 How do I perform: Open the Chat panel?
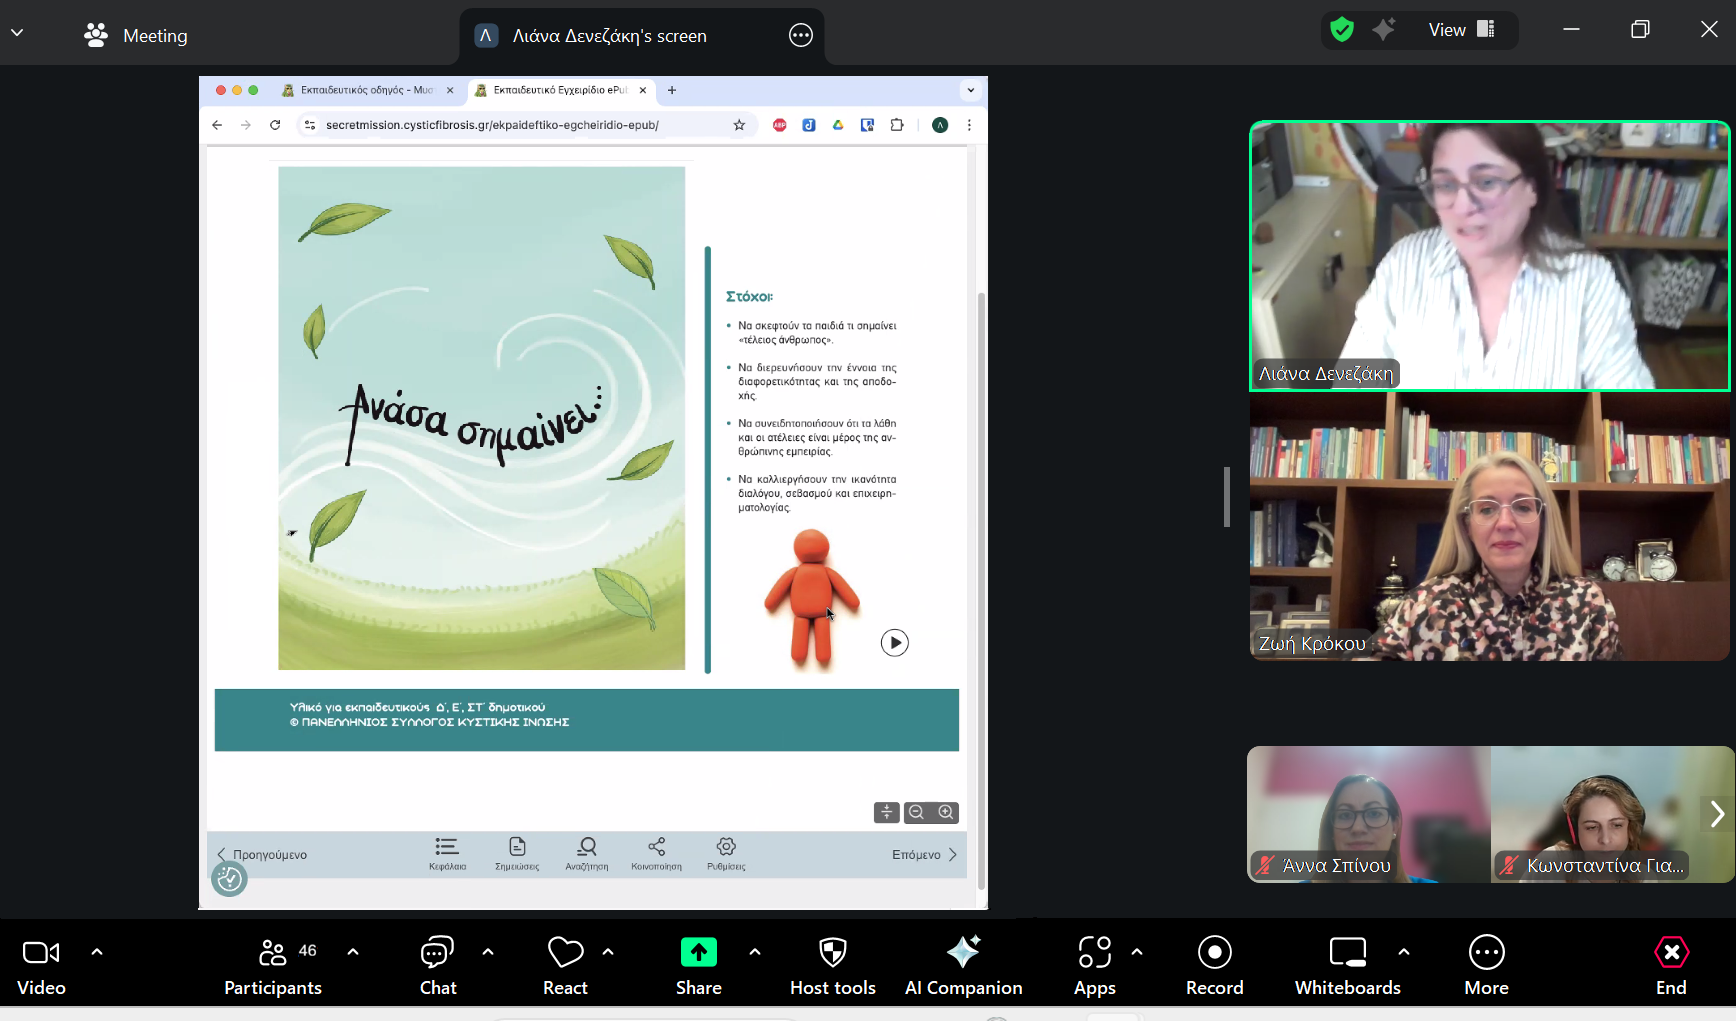(437, 965)
